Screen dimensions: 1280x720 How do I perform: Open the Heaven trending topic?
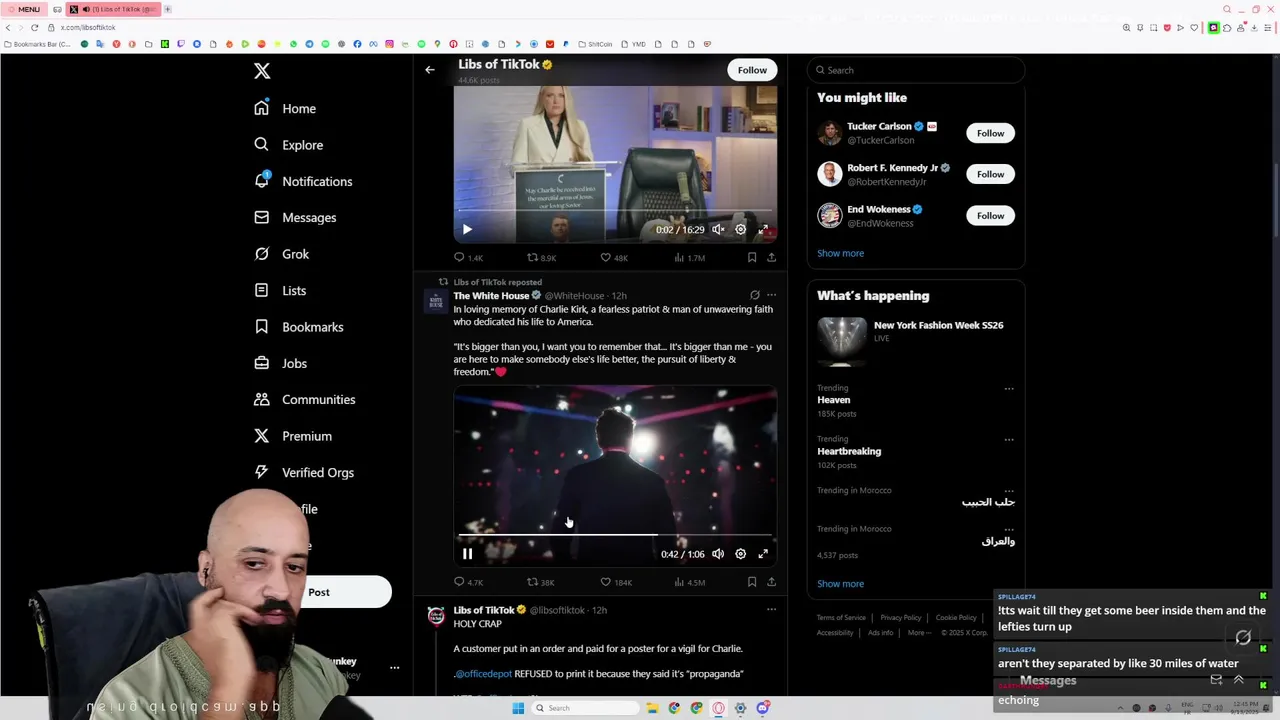(x=833, y=400)
